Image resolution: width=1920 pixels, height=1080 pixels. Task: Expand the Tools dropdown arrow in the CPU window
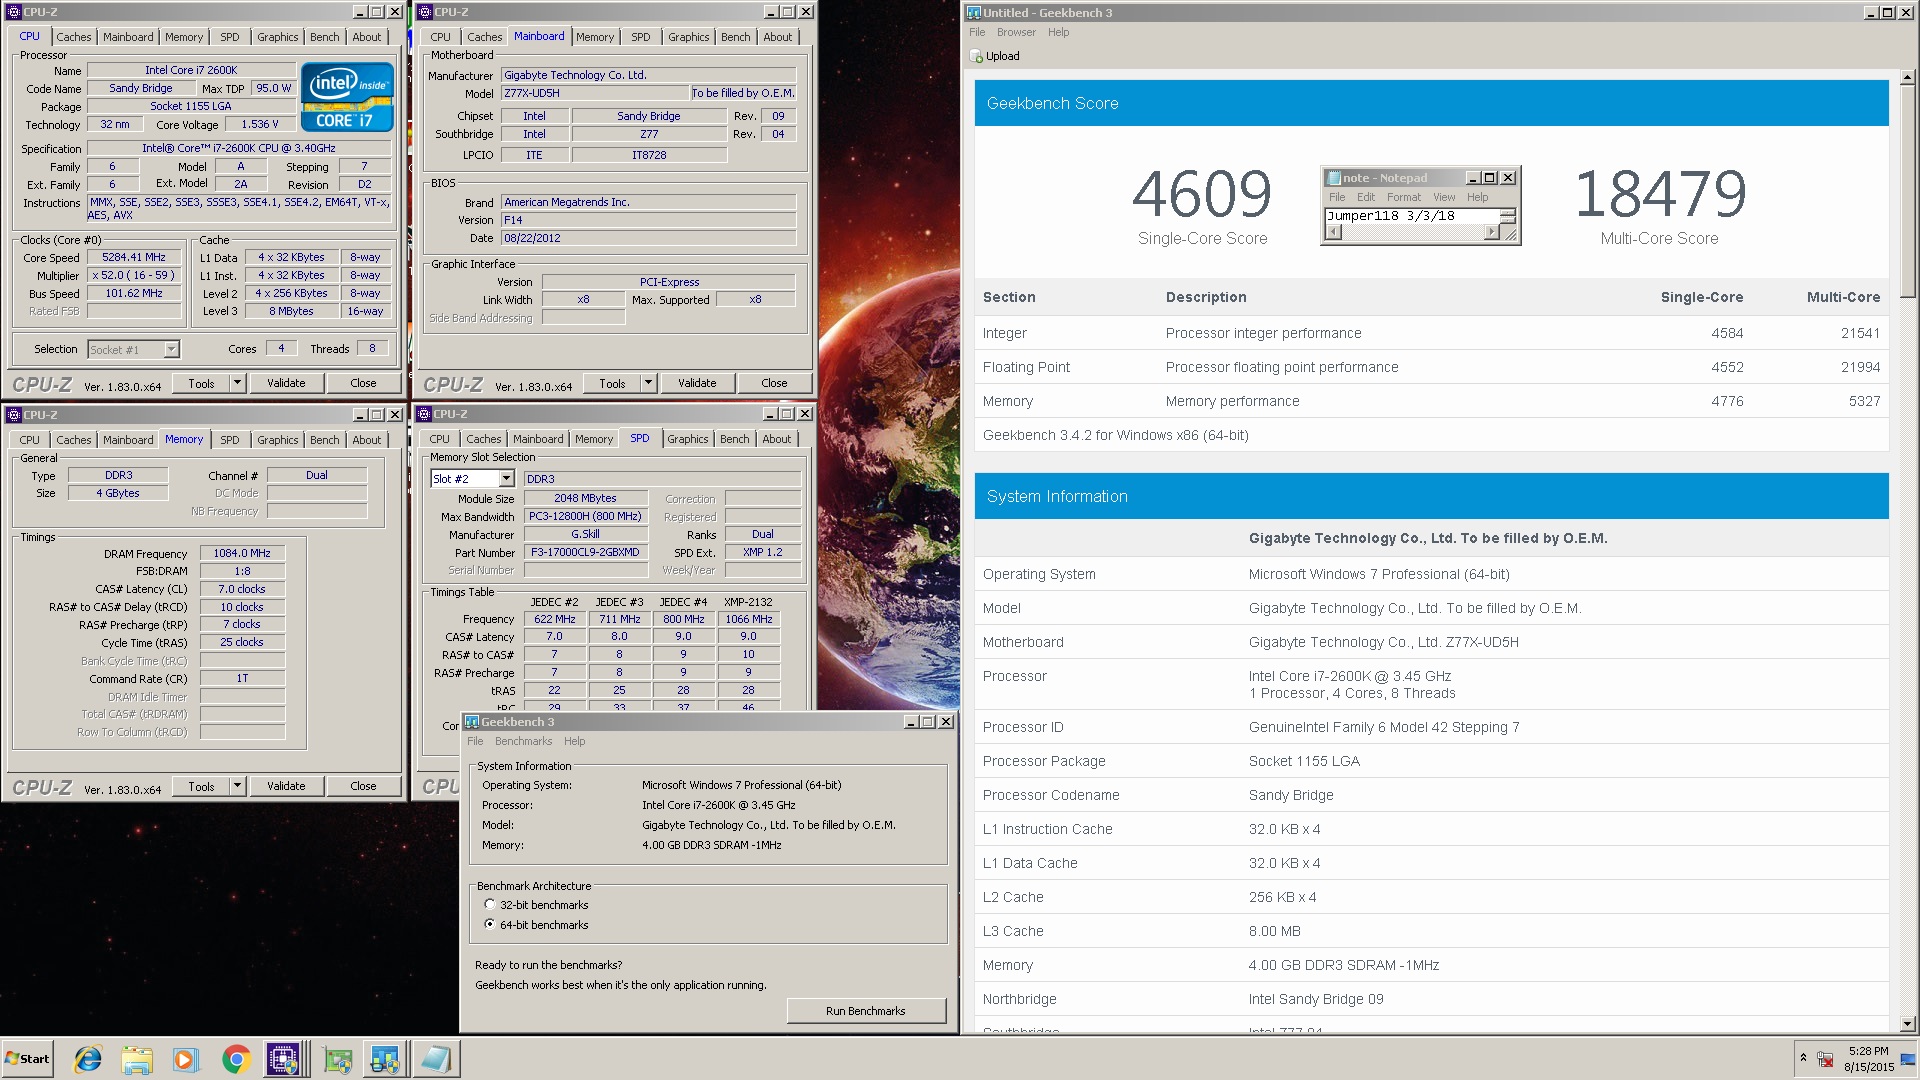237,383
